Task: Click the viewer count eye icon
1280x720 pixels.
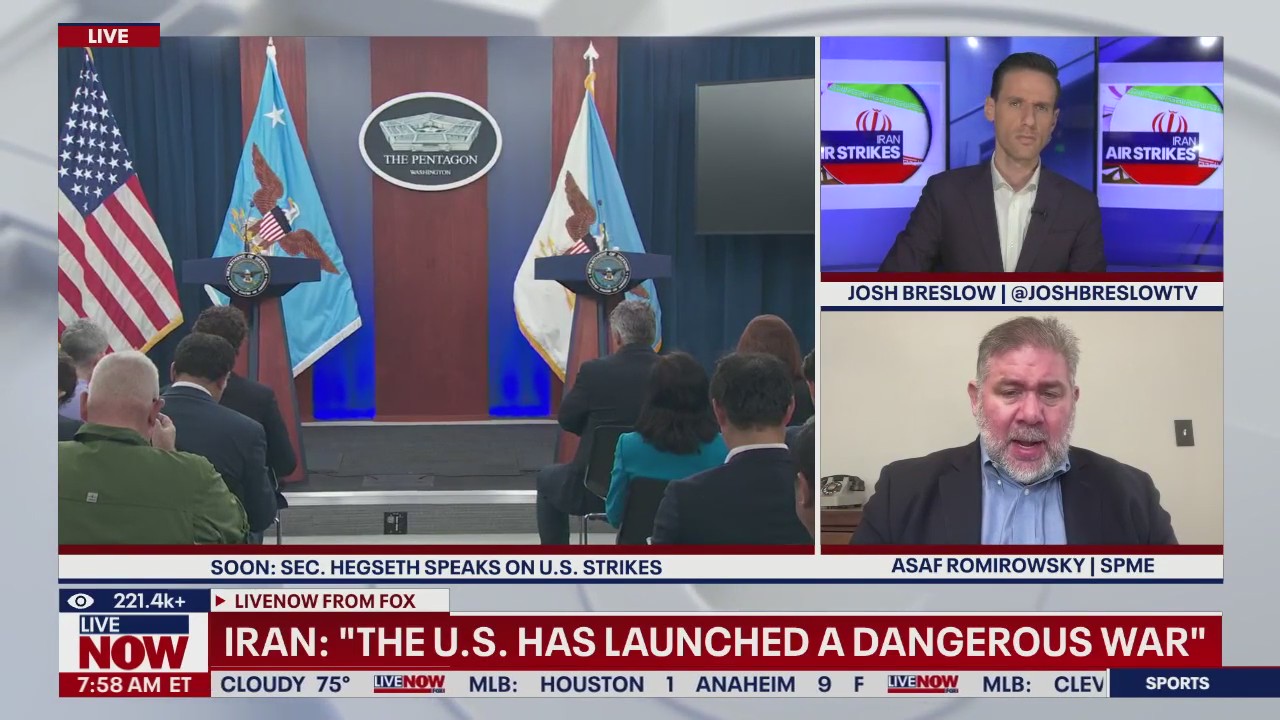Action: click(x=81, y=601)
